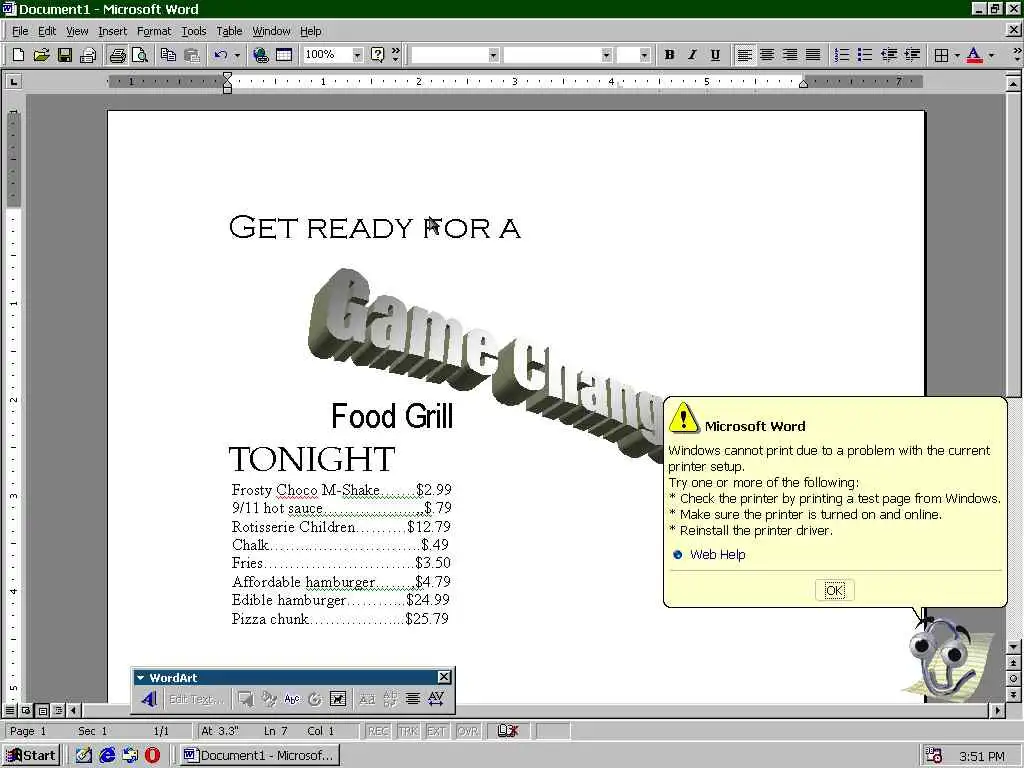Click WordArt Character Spacing AV icon
1024x768 pixels.
pyautogui.click(x=436, y=699)
